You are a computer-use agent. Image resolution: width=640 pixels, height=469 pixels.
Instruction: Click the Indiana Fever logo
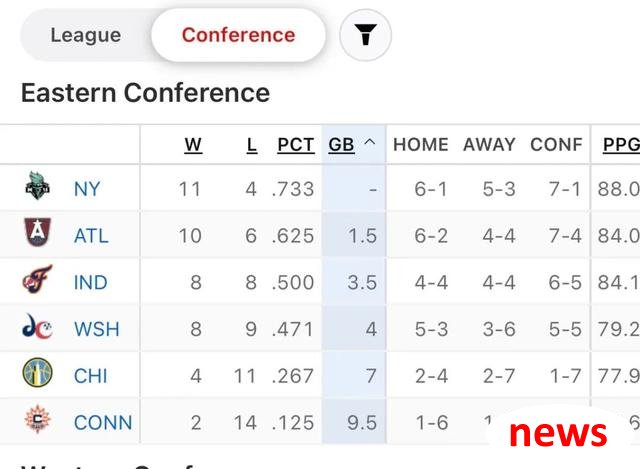37,279
